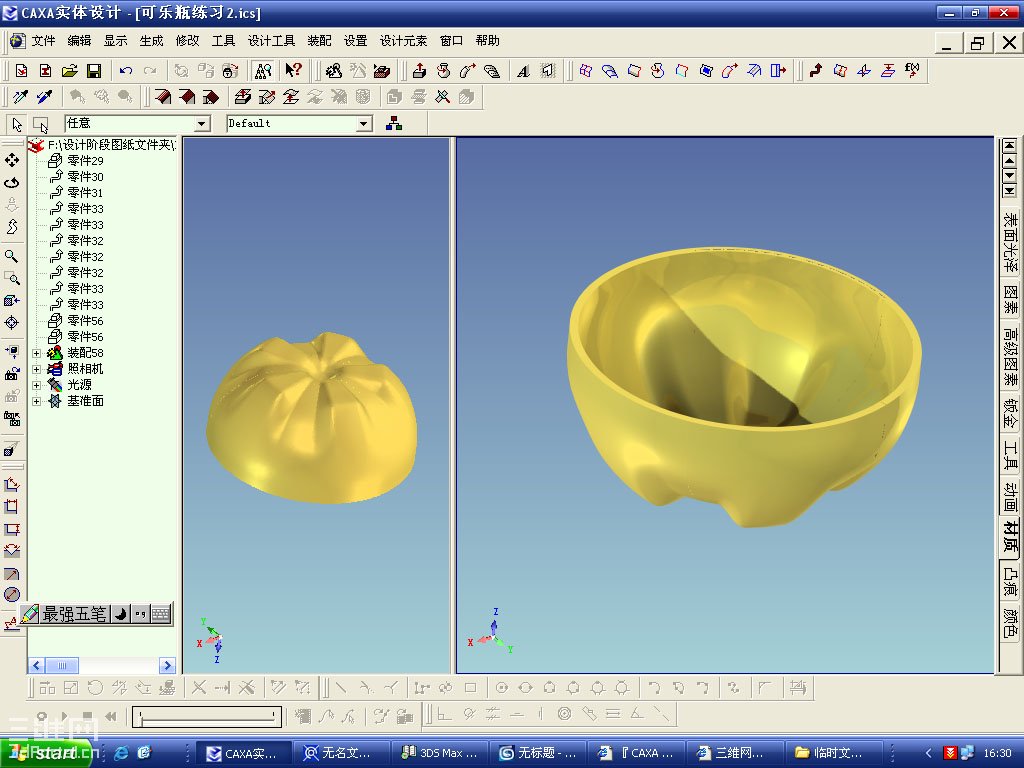Select 零件31 in the design tree

[85, 193]
